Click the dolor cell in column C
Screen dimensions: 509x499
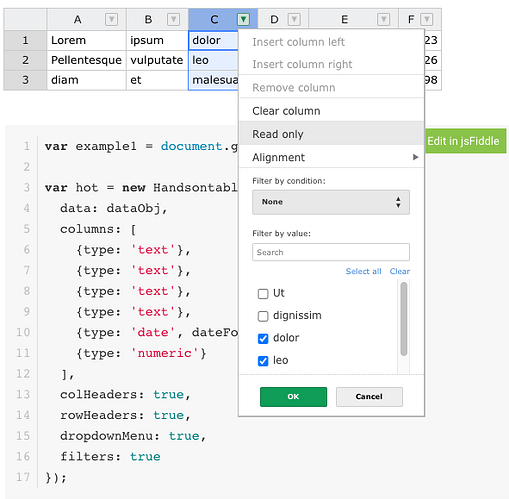[213, 40]
